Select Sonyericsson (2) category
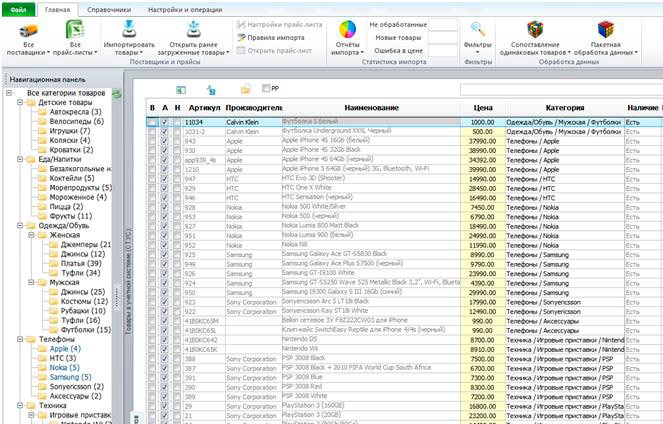This screenshot has height=424, width=663. click(x=77, y=386)
